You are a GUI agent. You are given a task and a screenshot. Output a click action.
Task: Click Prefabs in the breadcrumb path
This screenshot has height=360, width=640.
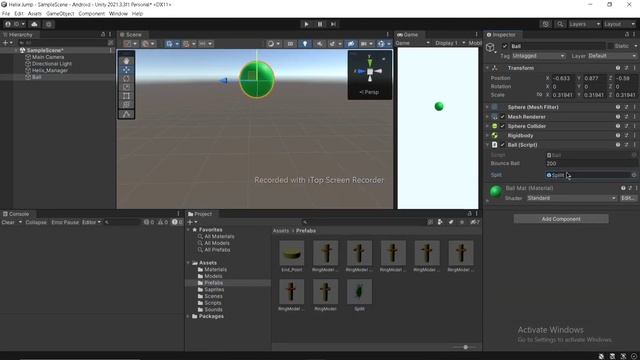[306, 231]
